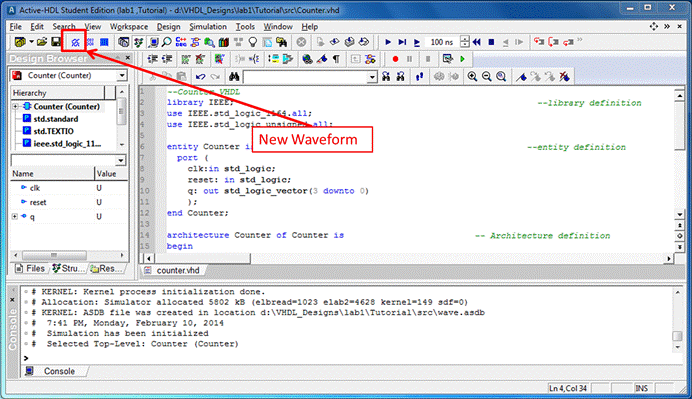Click the Zoom In magnifier icon
This screenshot has height=399, width=692.
(472, 77)
